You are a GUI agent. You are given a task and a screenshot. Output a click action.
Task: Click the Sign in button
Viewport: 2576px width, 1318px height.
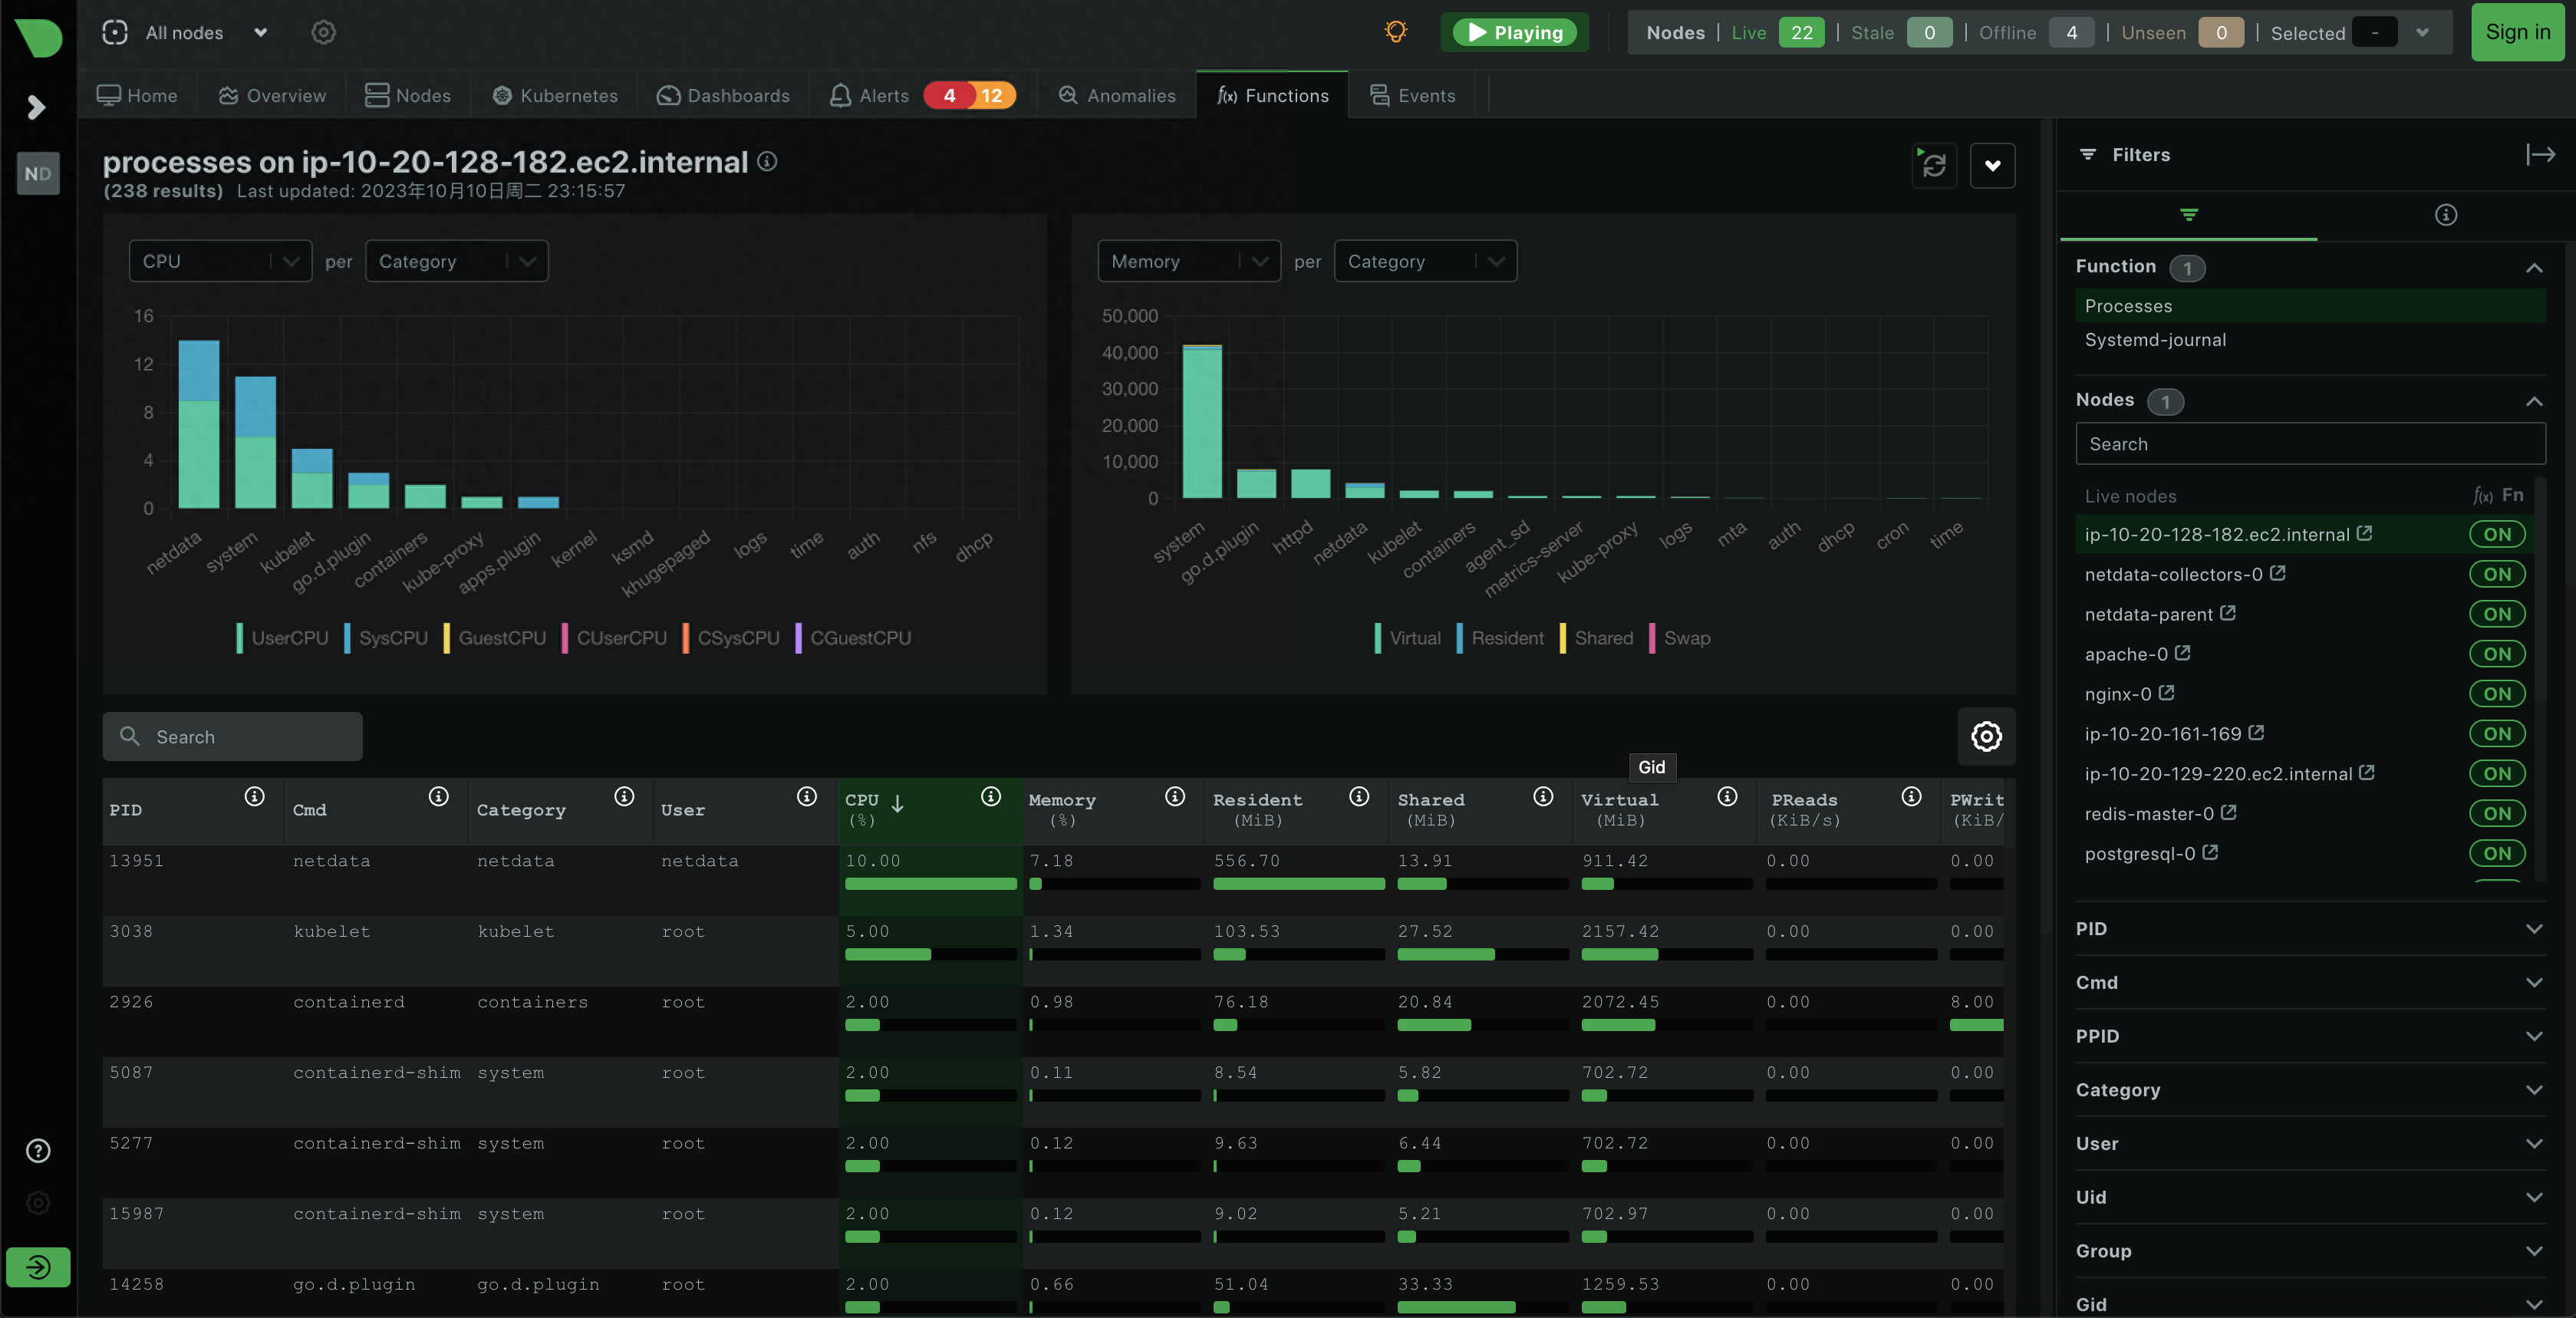2516,32
